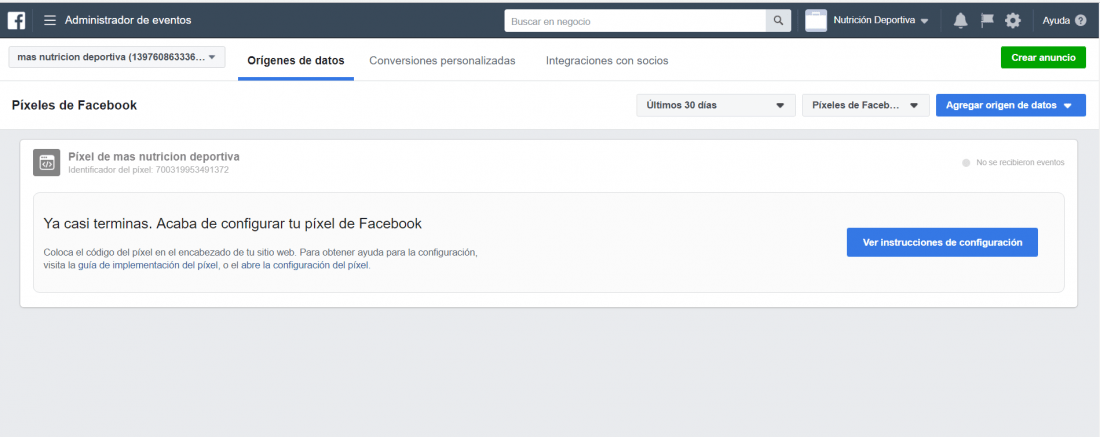Switch to Integraciones con socios tab
The image size is (1100, 437).
[607, 61]
